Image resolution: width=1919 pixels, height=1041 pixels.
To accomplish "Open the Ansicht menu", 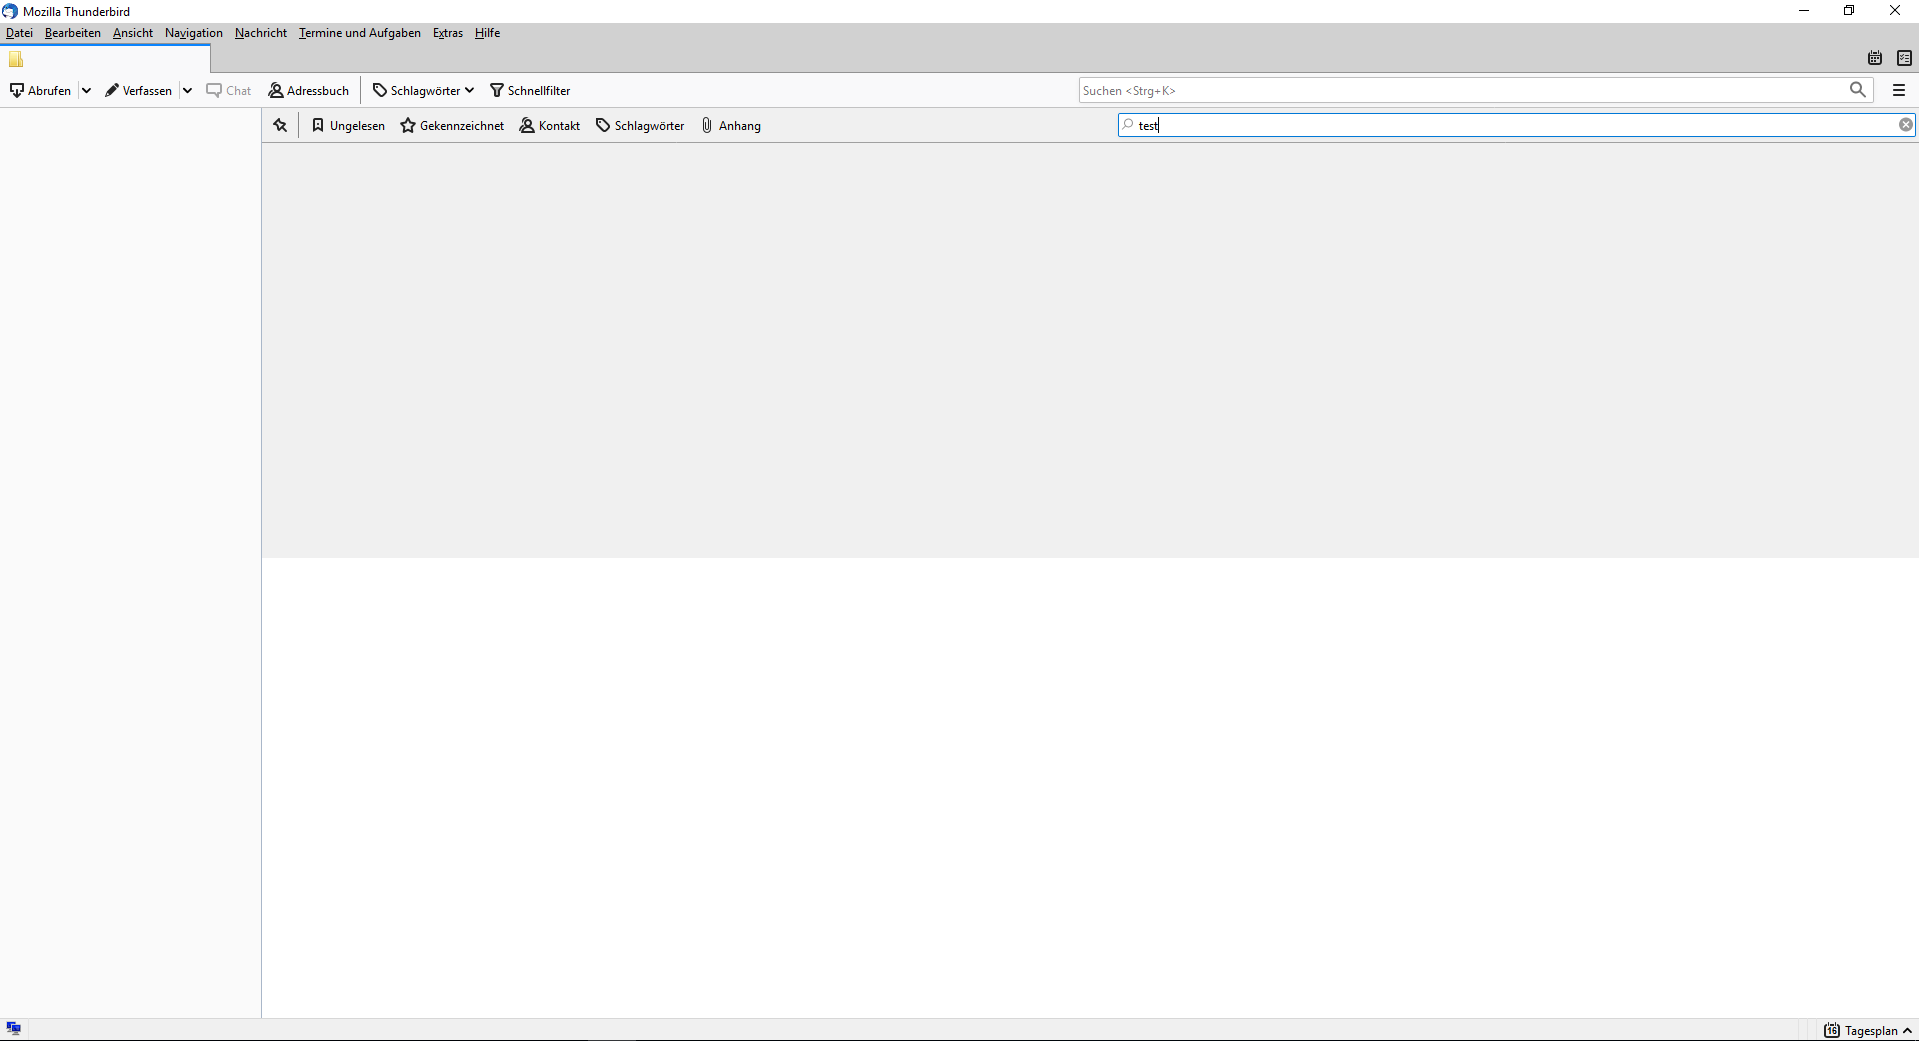I will 133,33.
